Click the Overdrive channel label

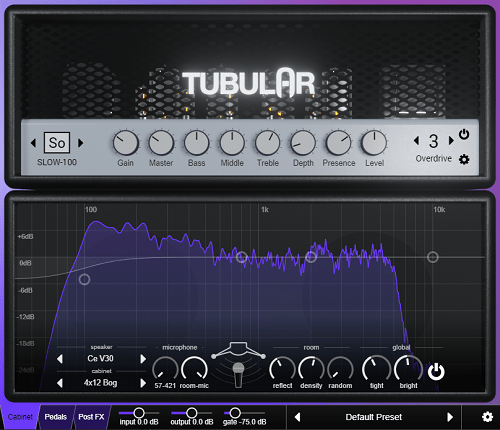pyautogui.click(x=433, y=158)
